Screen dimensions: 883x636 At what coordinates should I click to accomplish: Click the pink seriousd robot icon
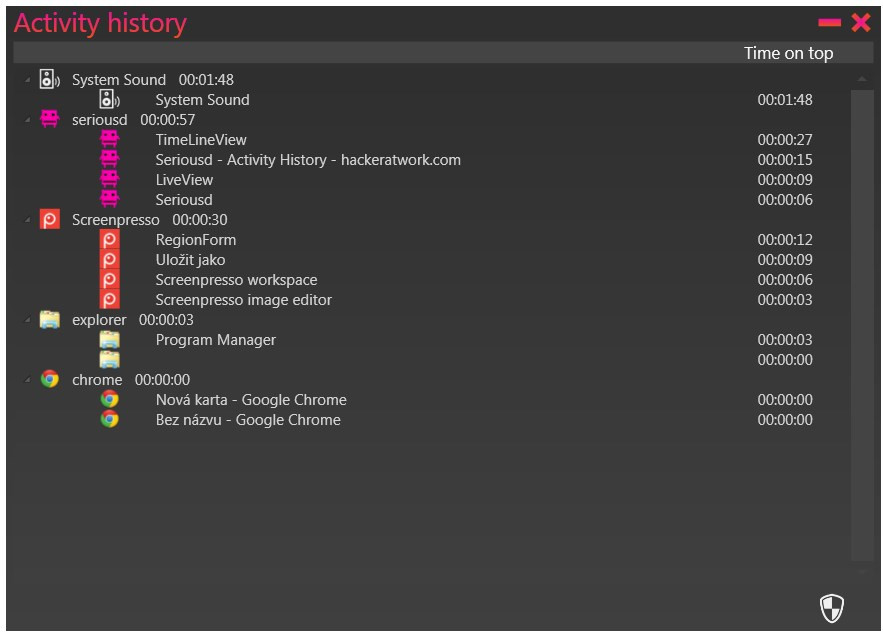click(x=50, y=119)
